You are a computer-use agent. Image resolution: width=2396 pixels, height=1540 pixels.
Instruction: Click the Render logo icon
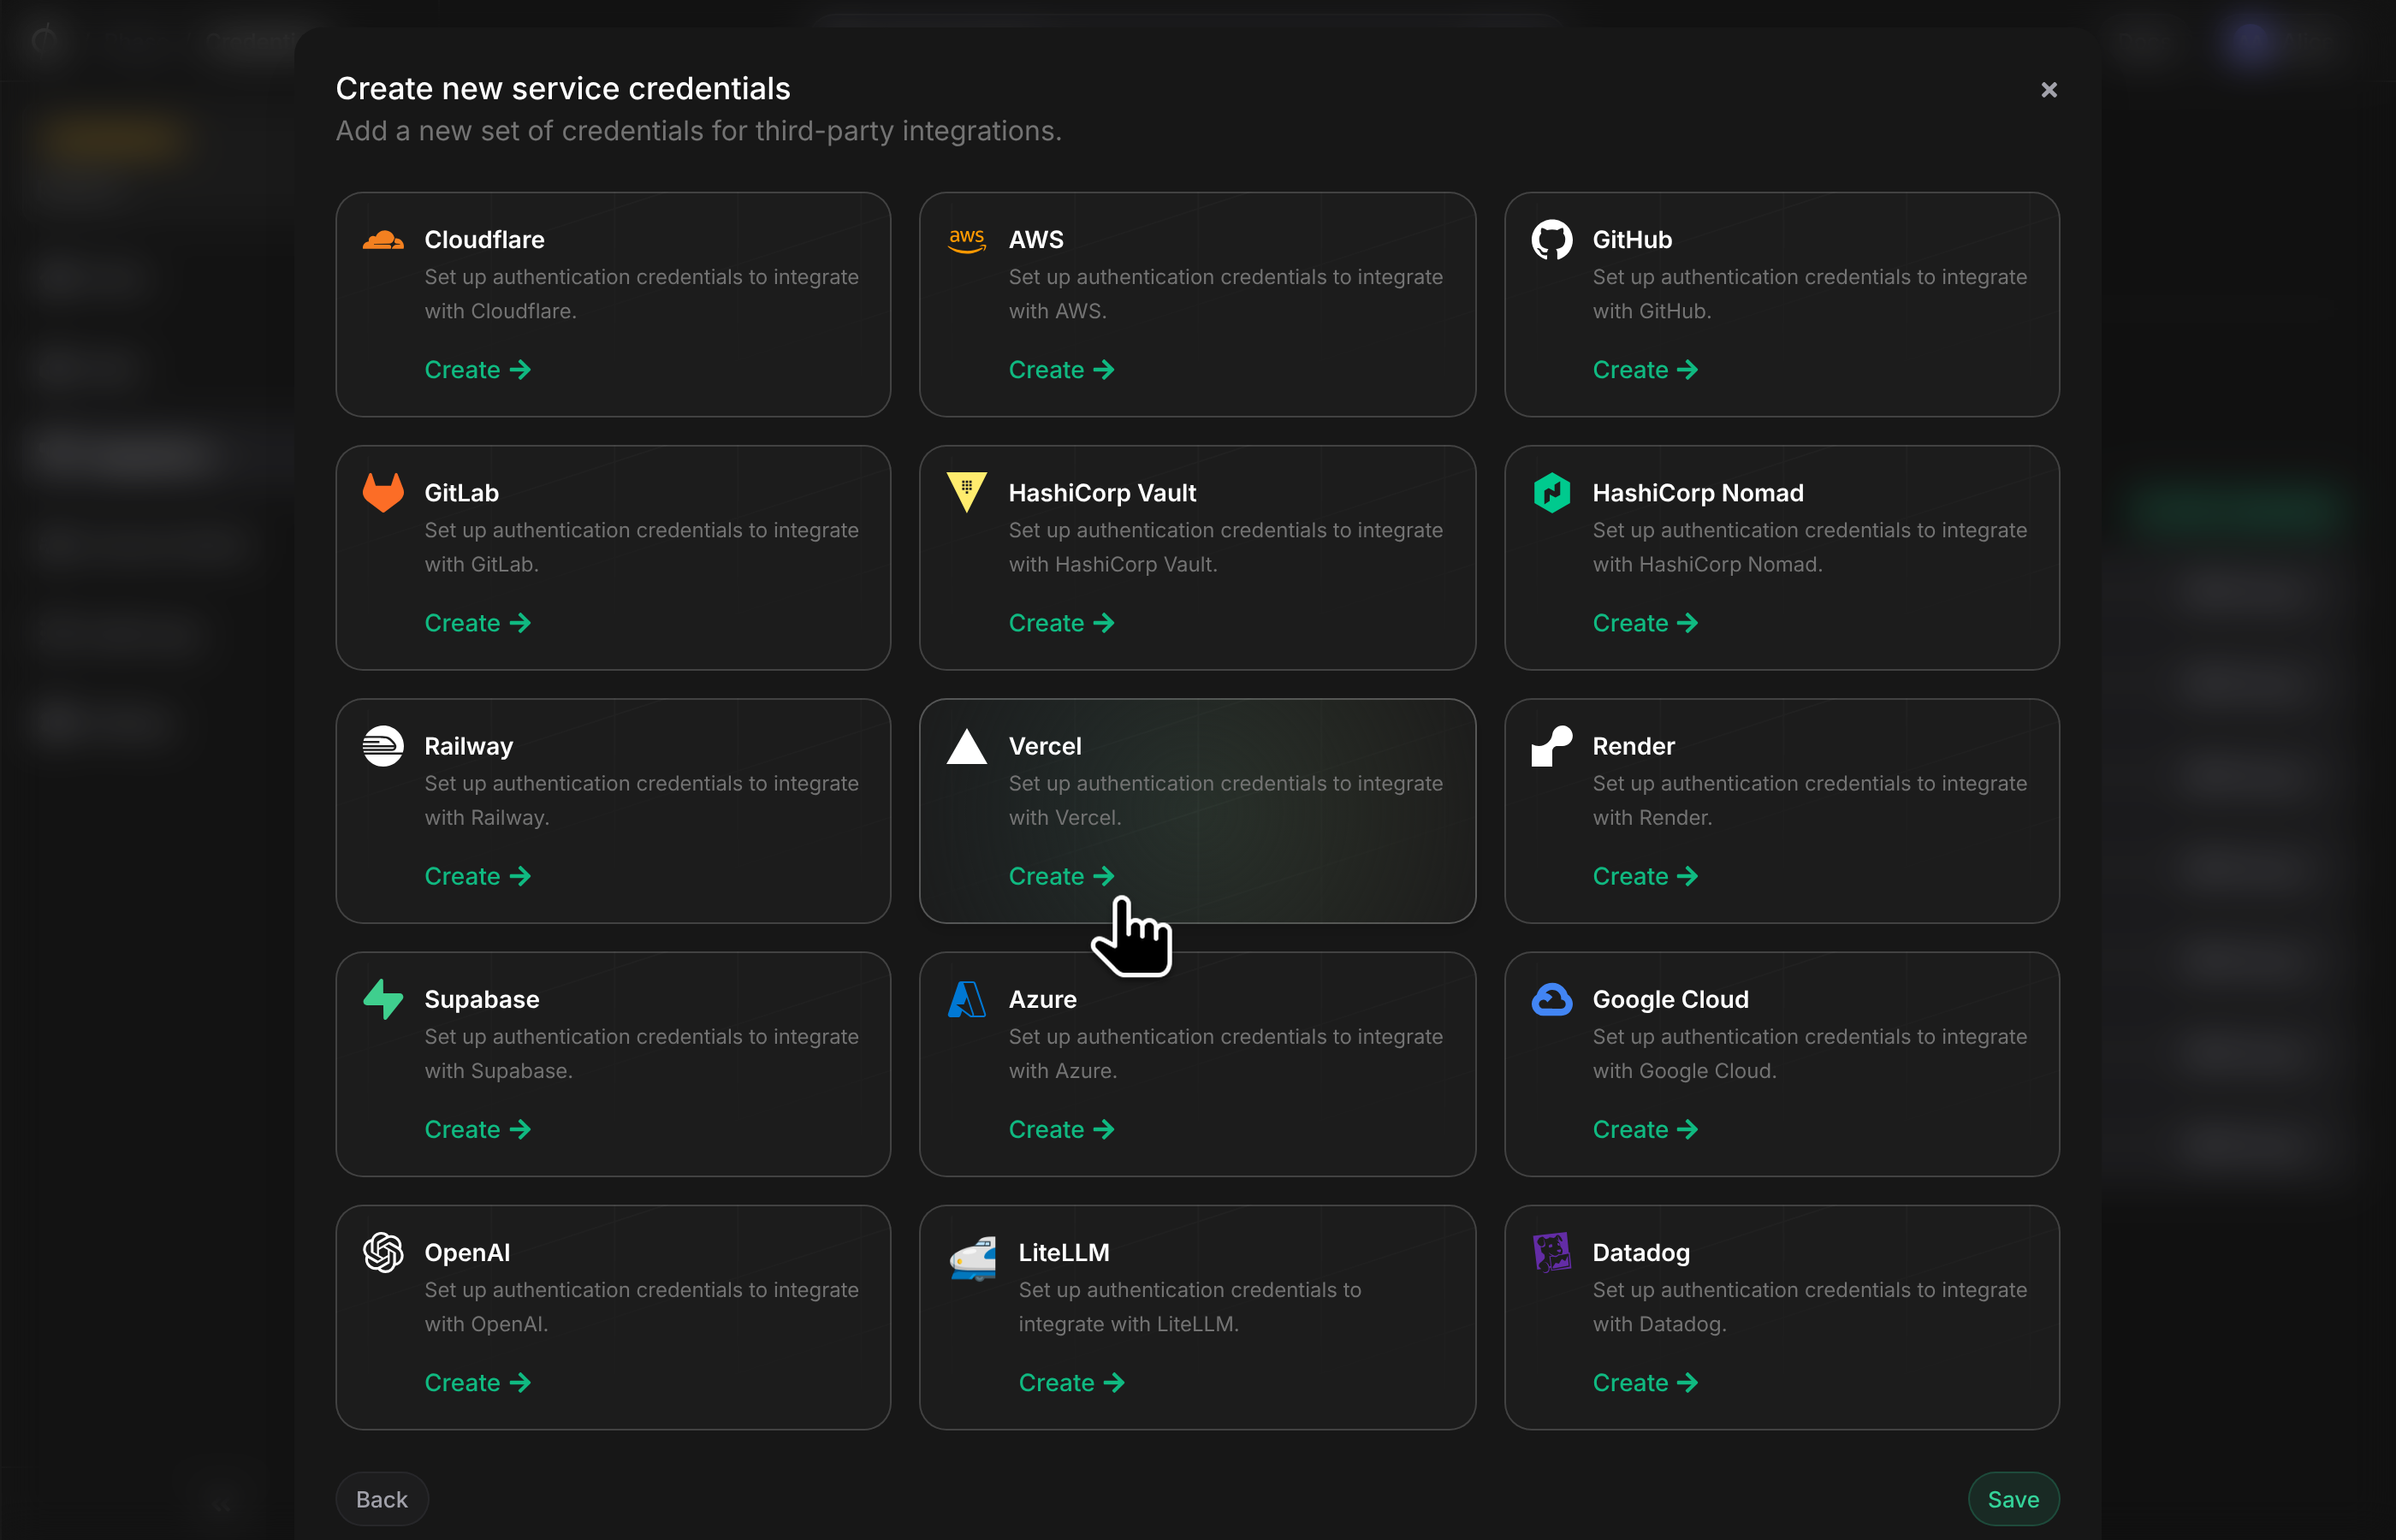(1552, 746)
